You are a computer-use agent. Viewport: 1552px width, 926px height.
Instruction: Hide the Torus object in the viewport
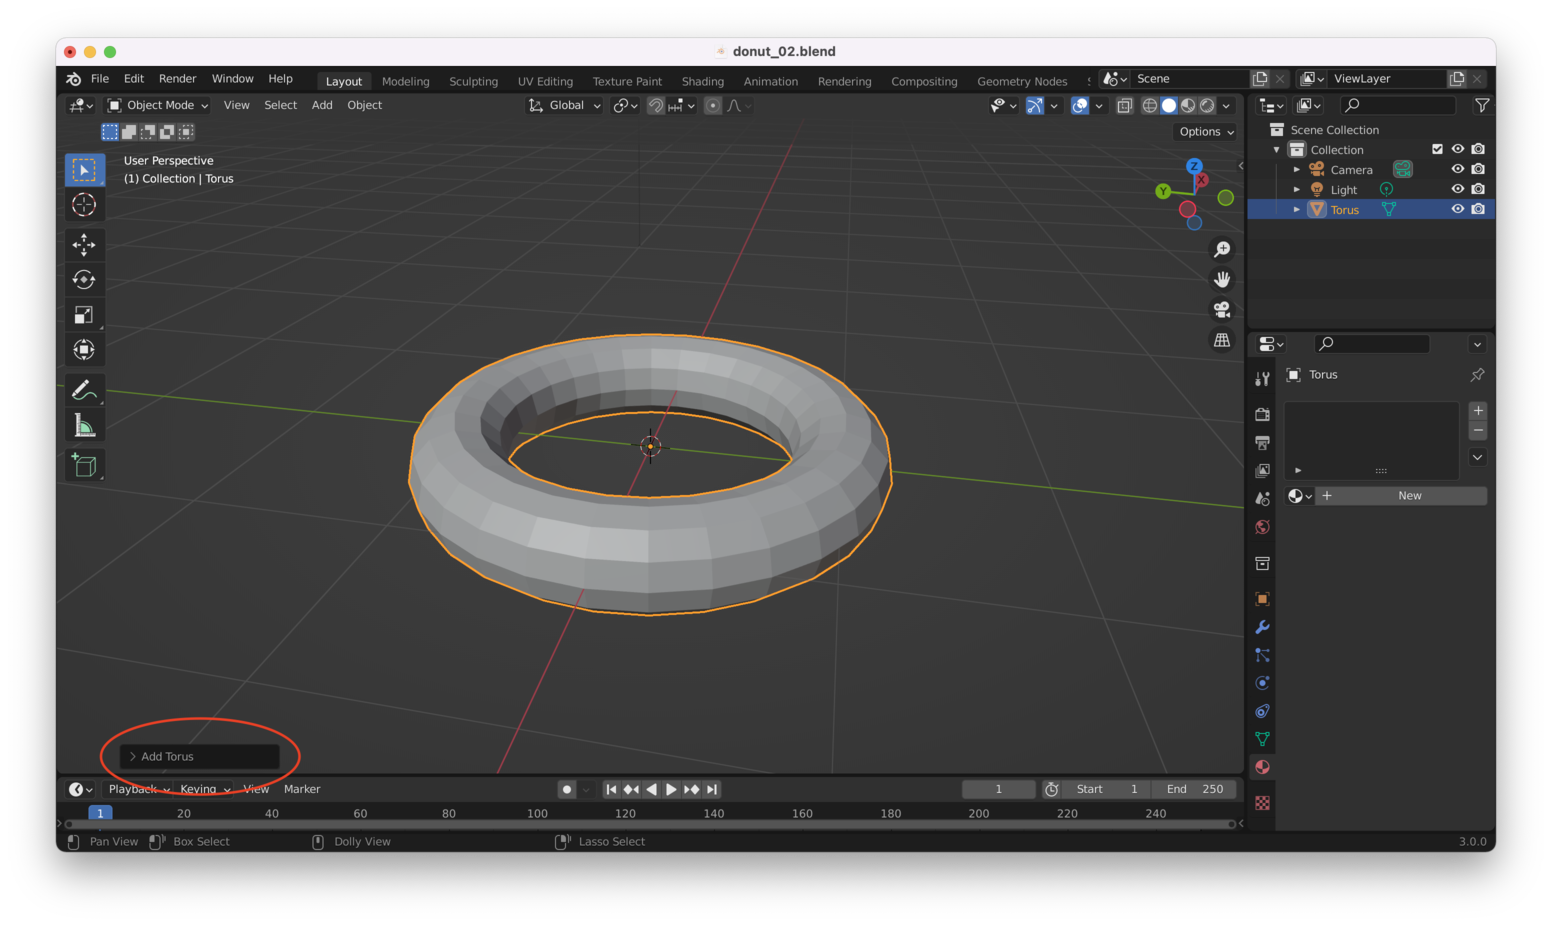(x=1457, y=209)
